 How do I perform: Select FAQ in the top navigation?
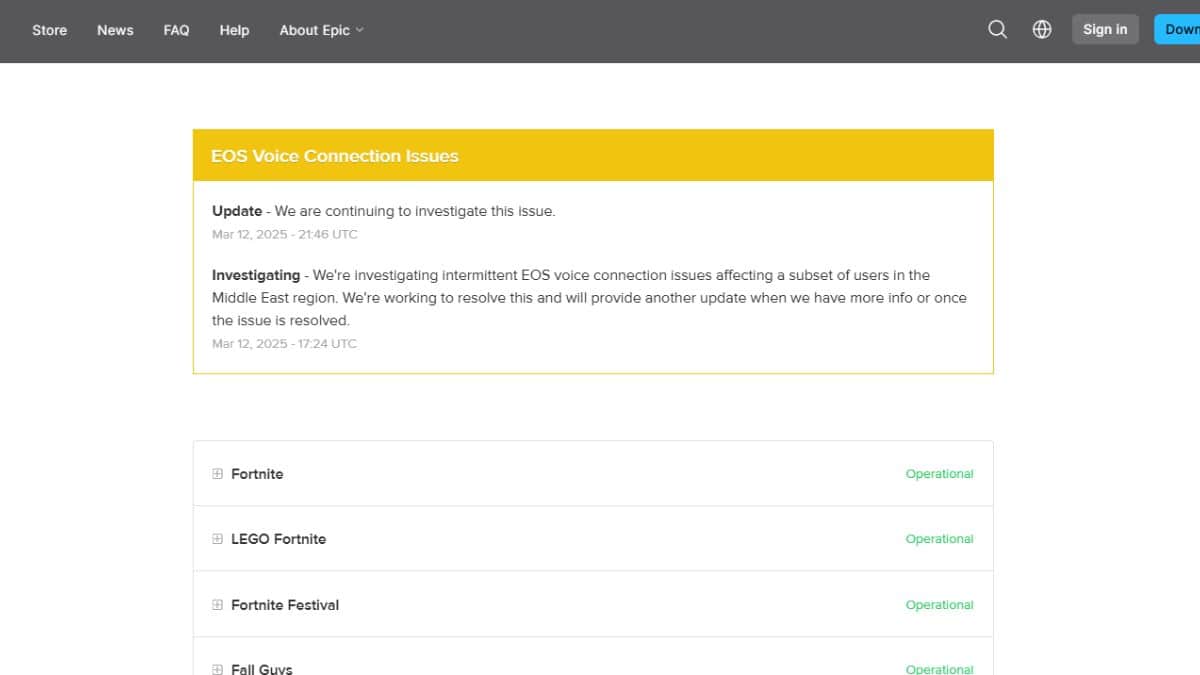pyautogui.click(x=176, y=30)
